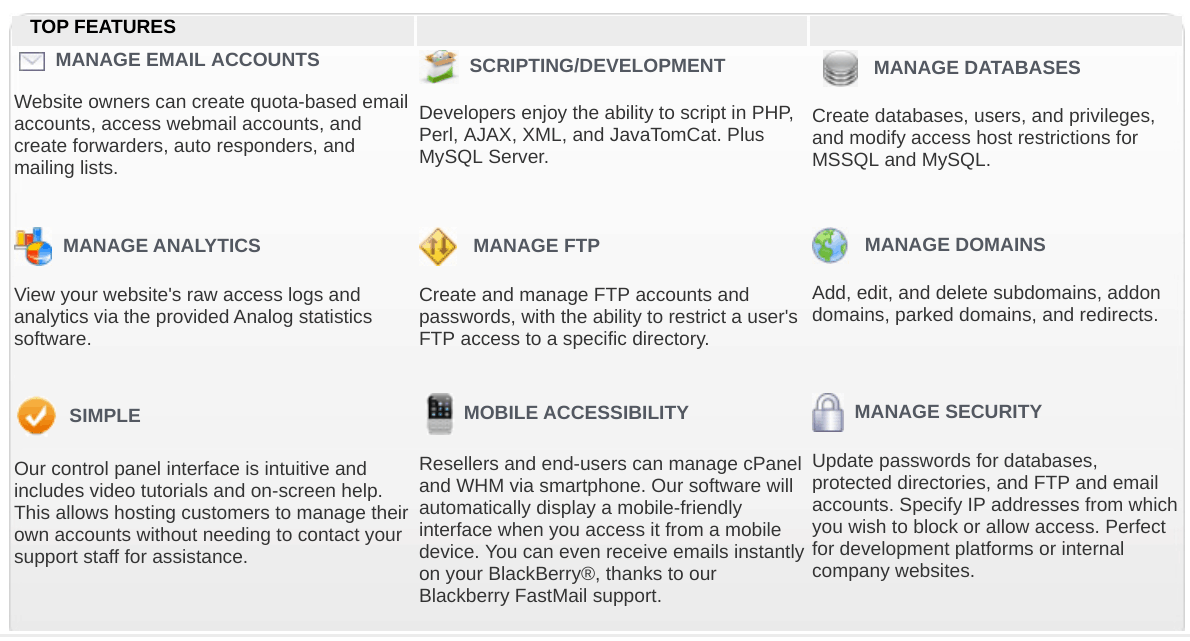
Task: Open the Manage FTP heading
Action: [x=537, y=246]
